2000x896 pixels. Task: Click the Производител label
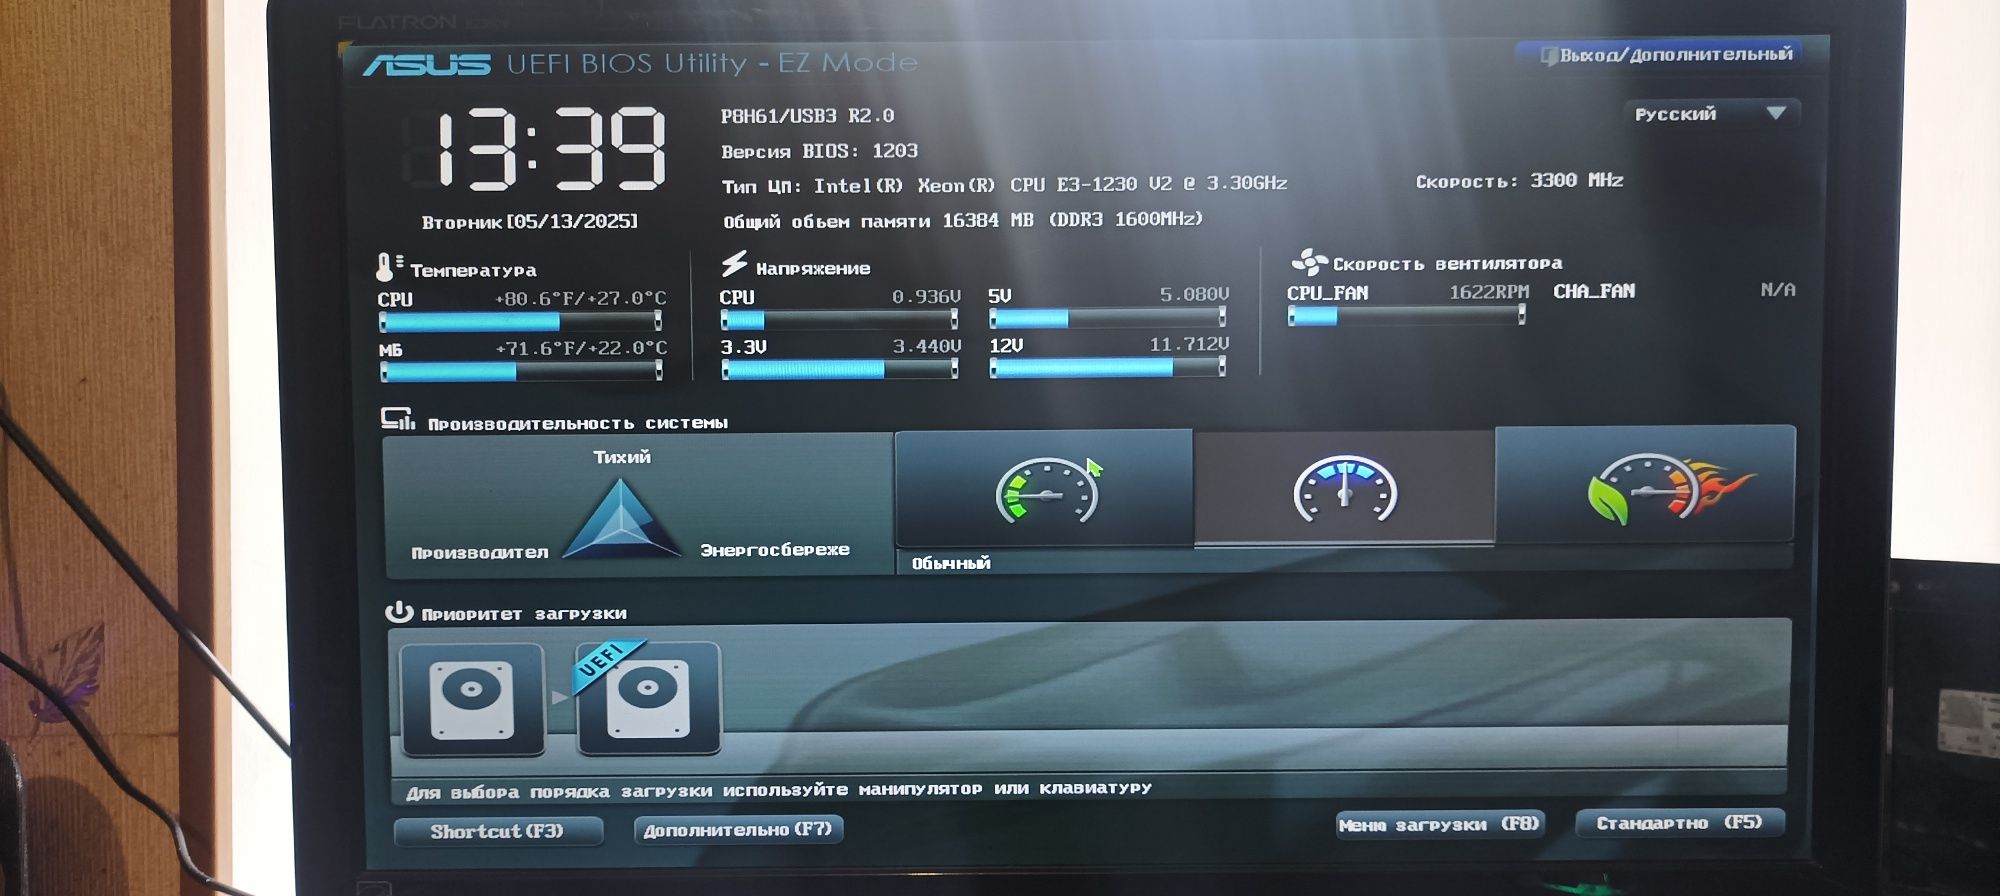pos(480,552)
